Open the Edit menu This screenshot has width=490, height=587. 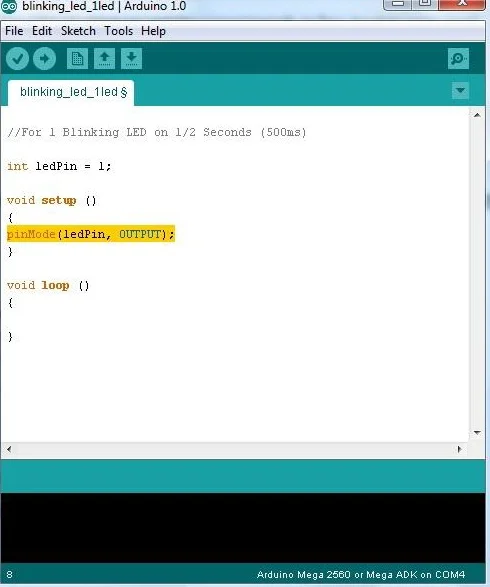coord(42,31)
